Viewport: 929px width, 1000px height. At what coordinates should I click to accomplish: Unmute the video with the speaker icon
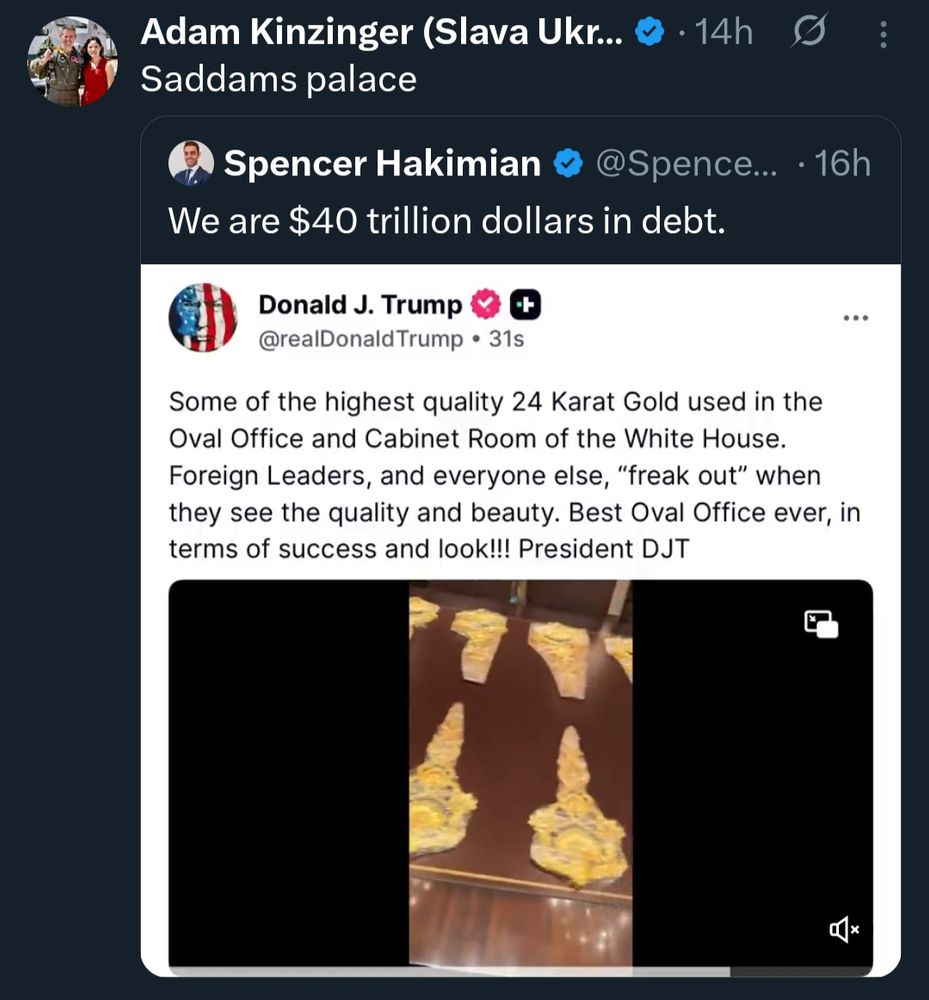click(x=844, y=929)
